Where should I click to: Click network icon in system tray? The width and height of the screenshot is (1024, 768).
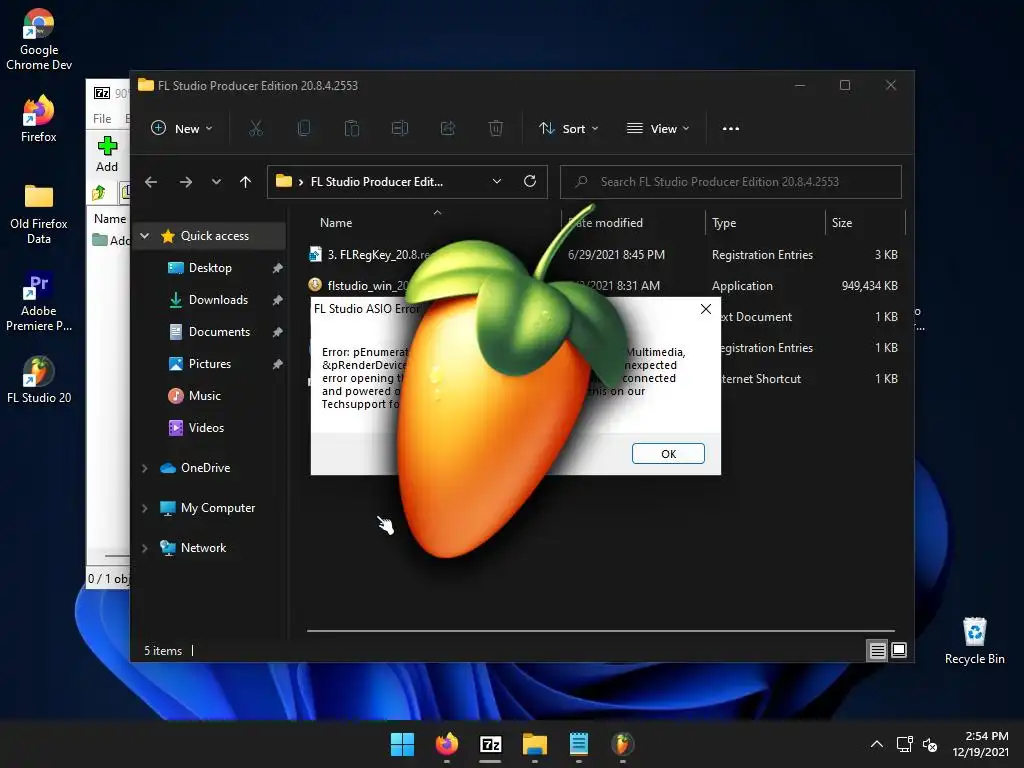coord(904,744)
